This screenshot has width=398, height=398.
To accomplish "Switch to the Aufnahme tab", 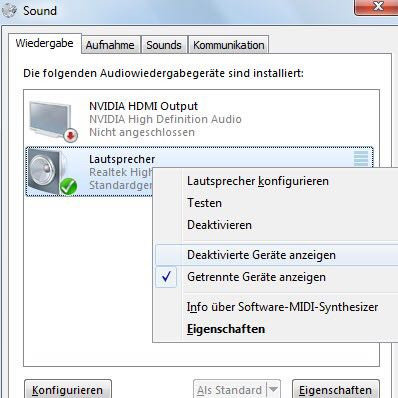I will point(110,45).
